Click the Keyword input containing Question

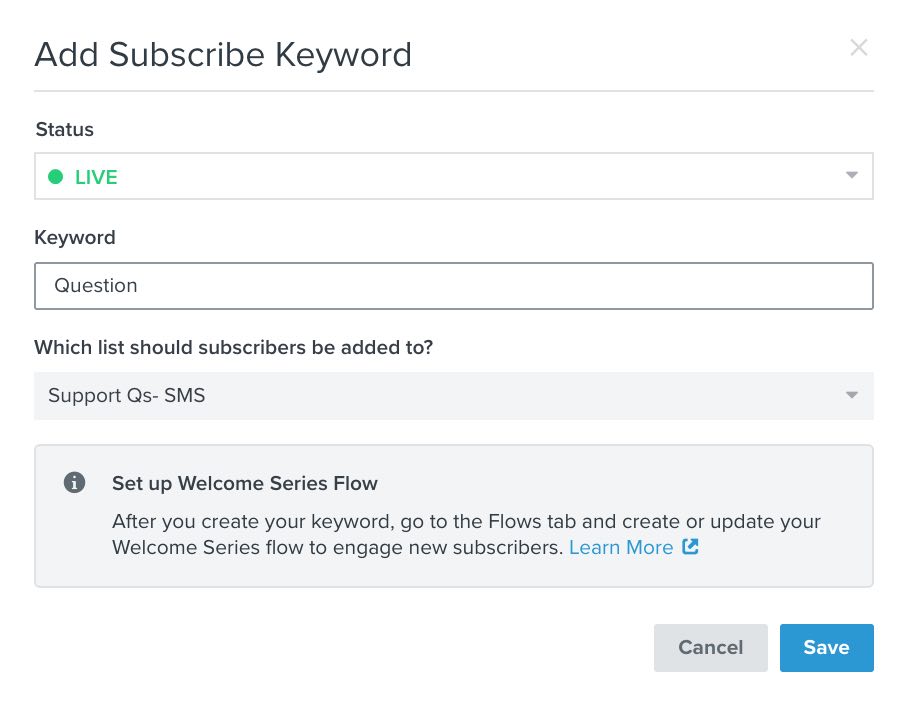(x=454, y=285)
